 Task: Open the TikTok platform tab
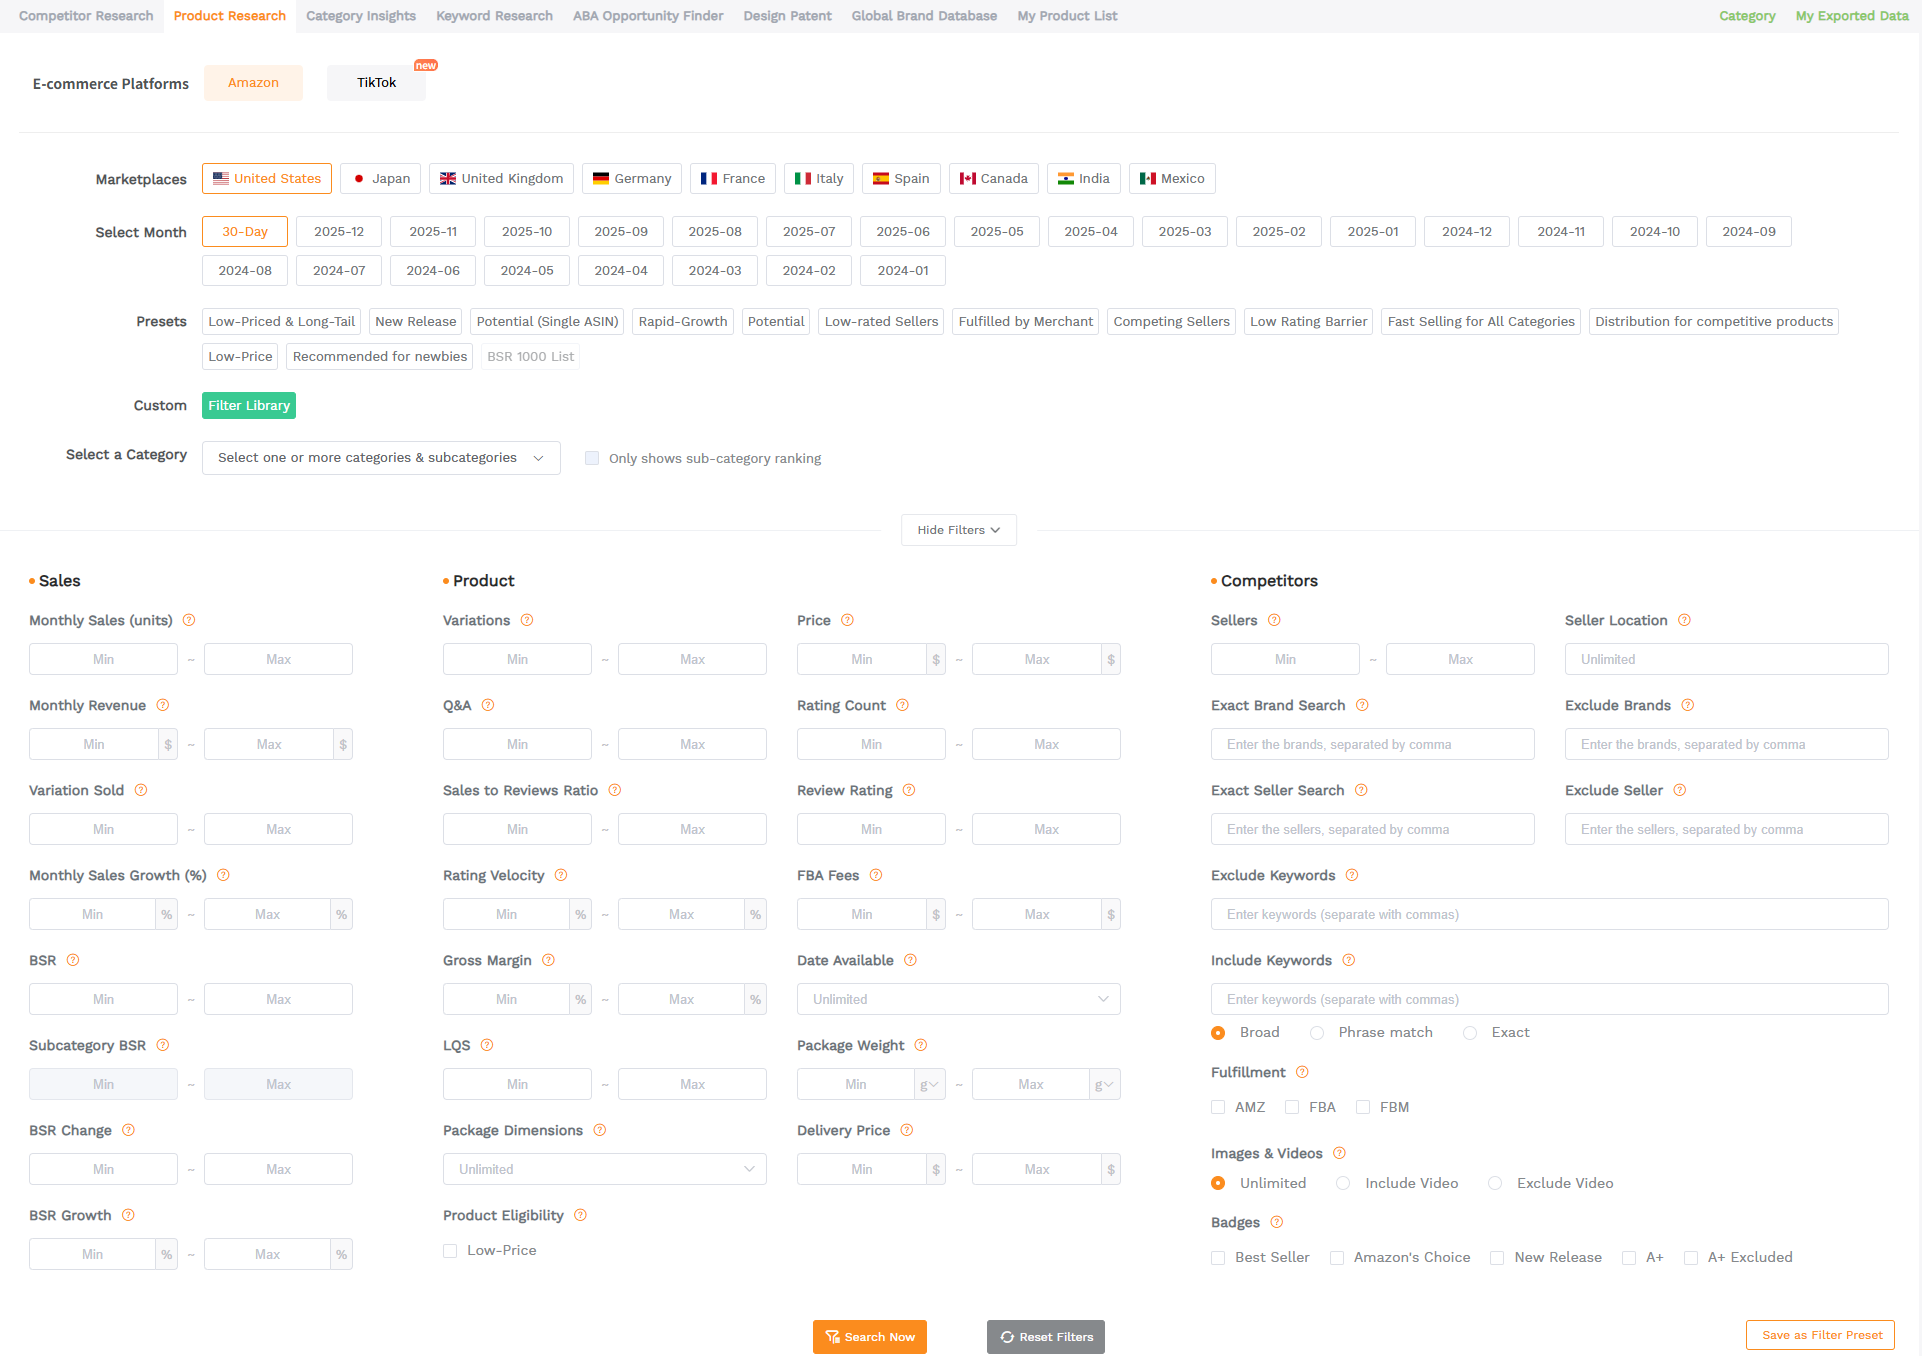pyautogui.click(x=376, y=83)
